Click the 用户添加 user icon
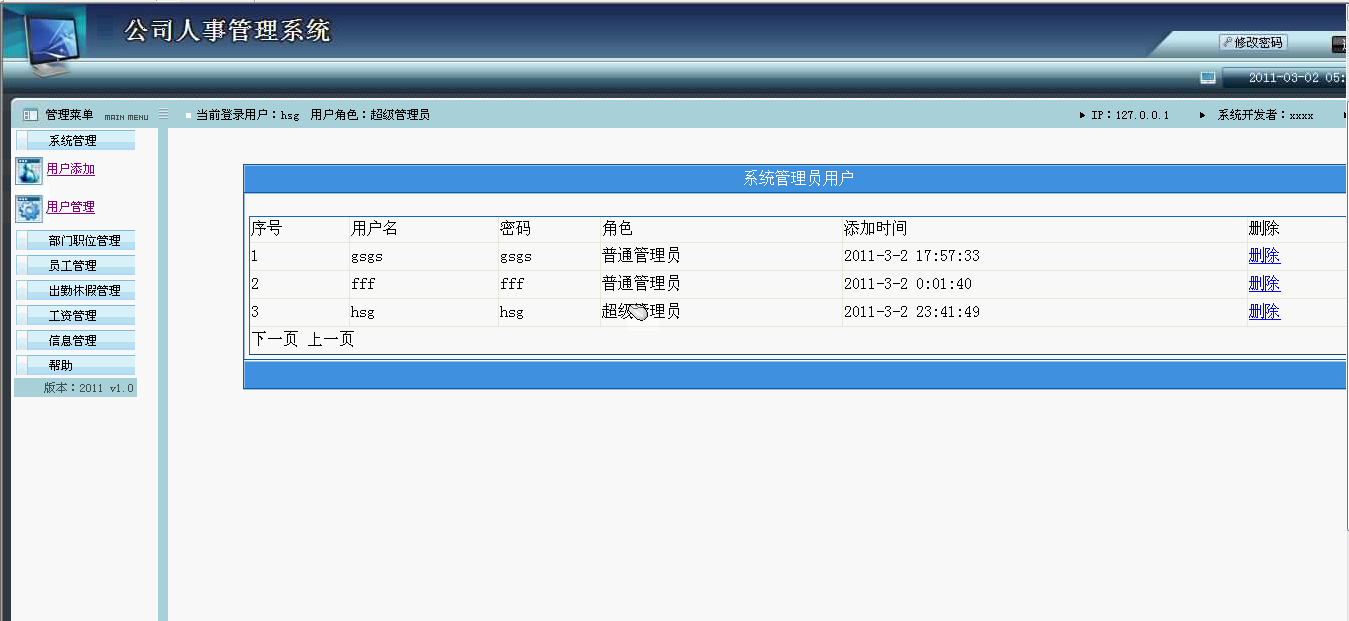The height and width of the screenshot is (621, 1349). pos(29,171)
